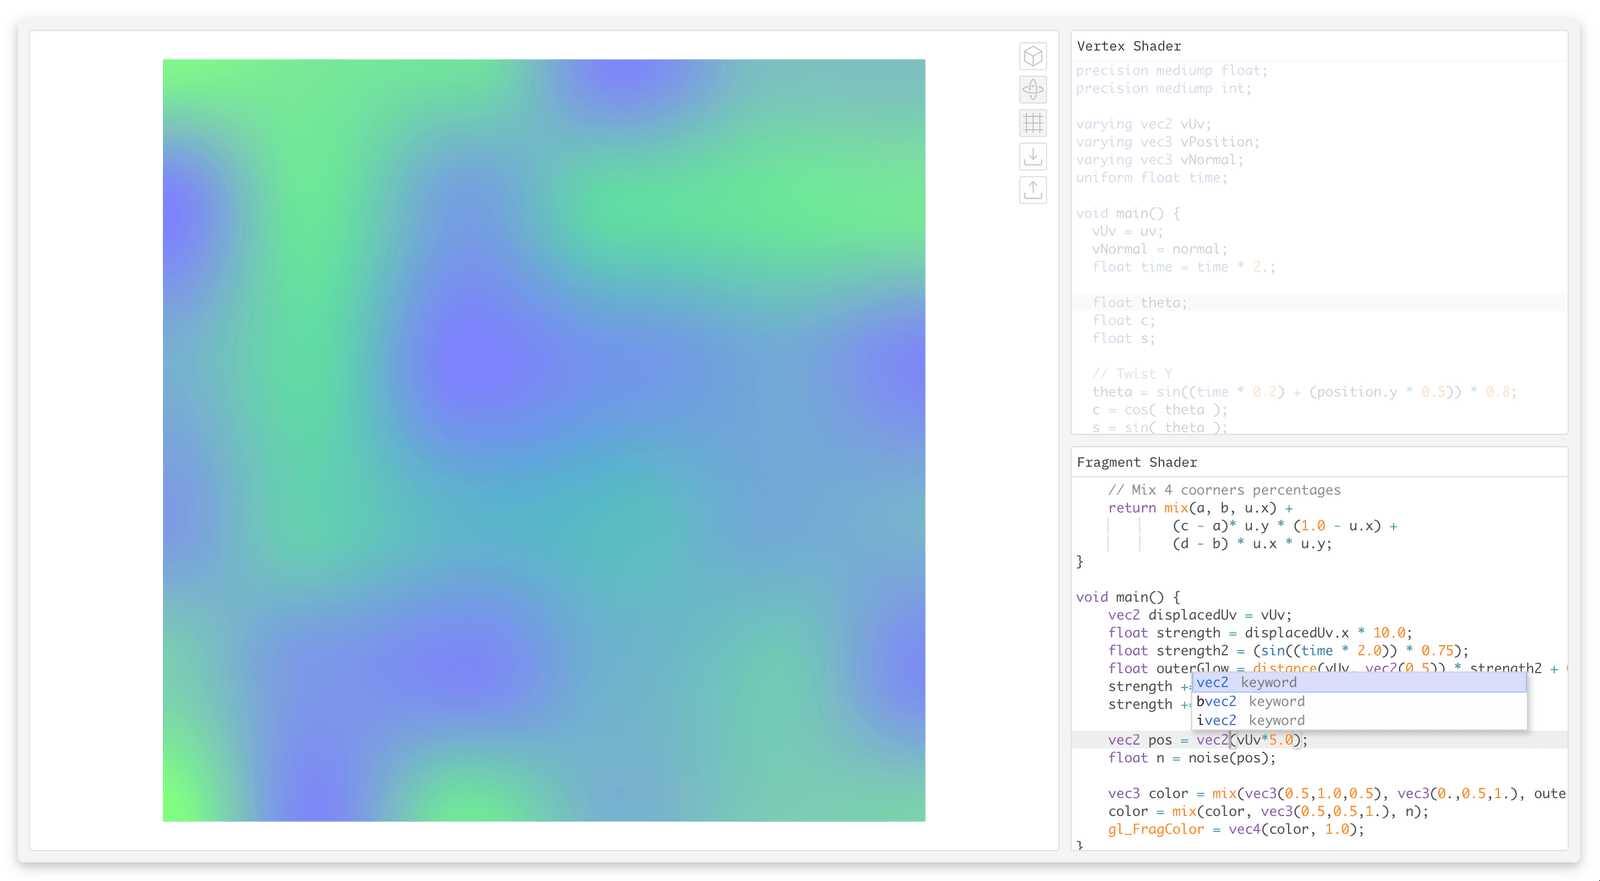Click the 3D cube geometry icon
Viewport: 1600px width, 881px height.
1033,56
